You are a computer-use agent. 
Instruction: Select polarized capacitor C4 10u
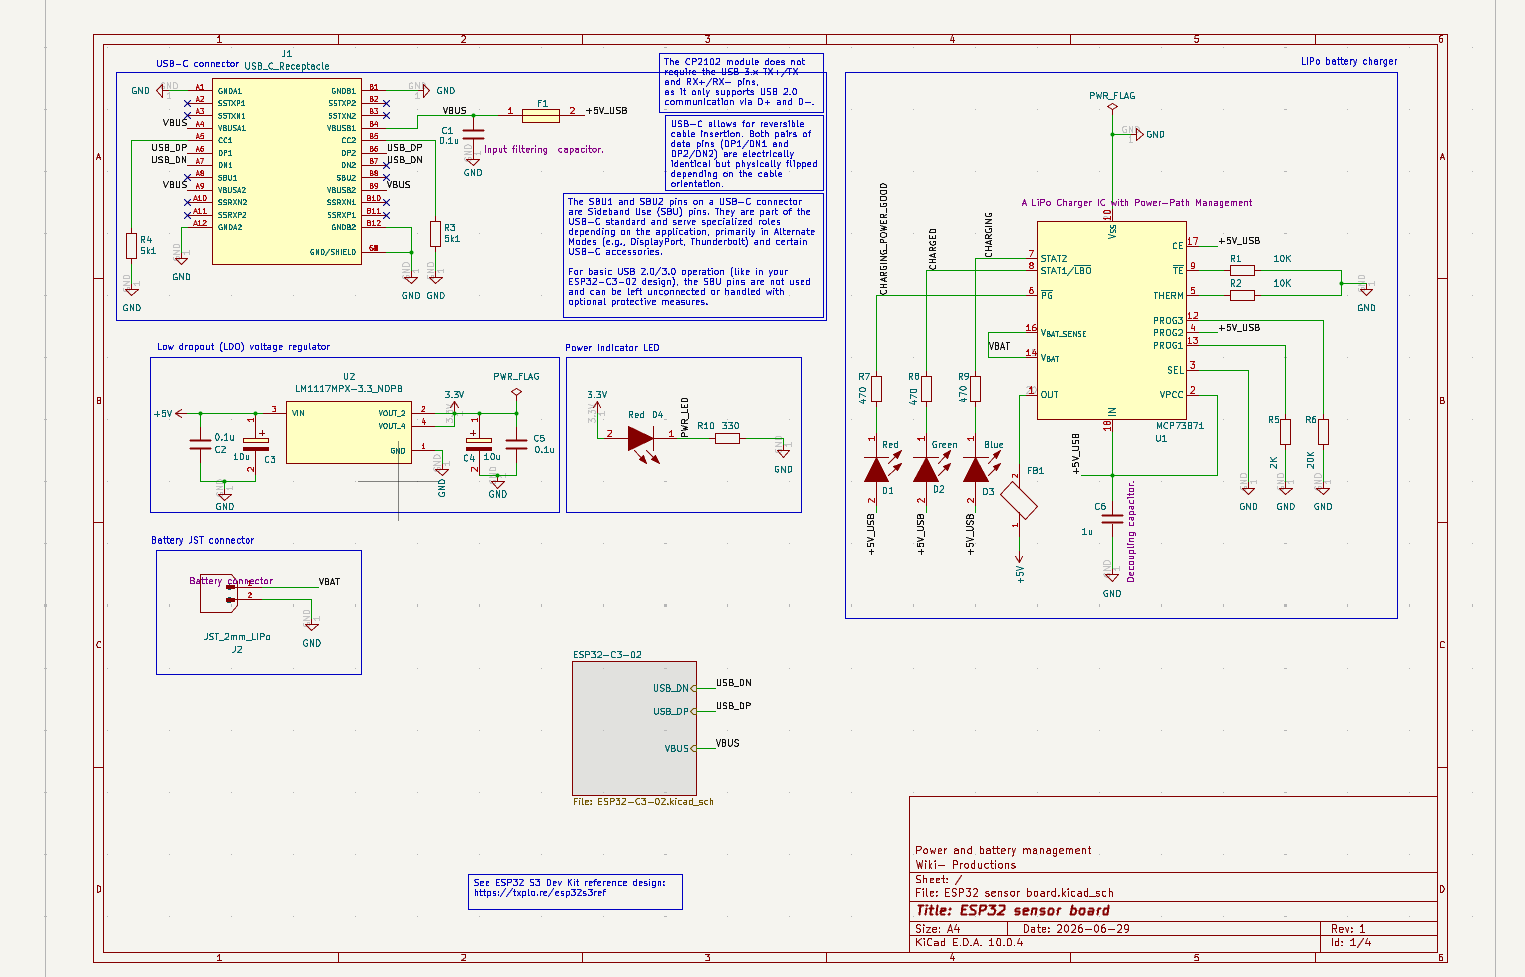[480, 444]
